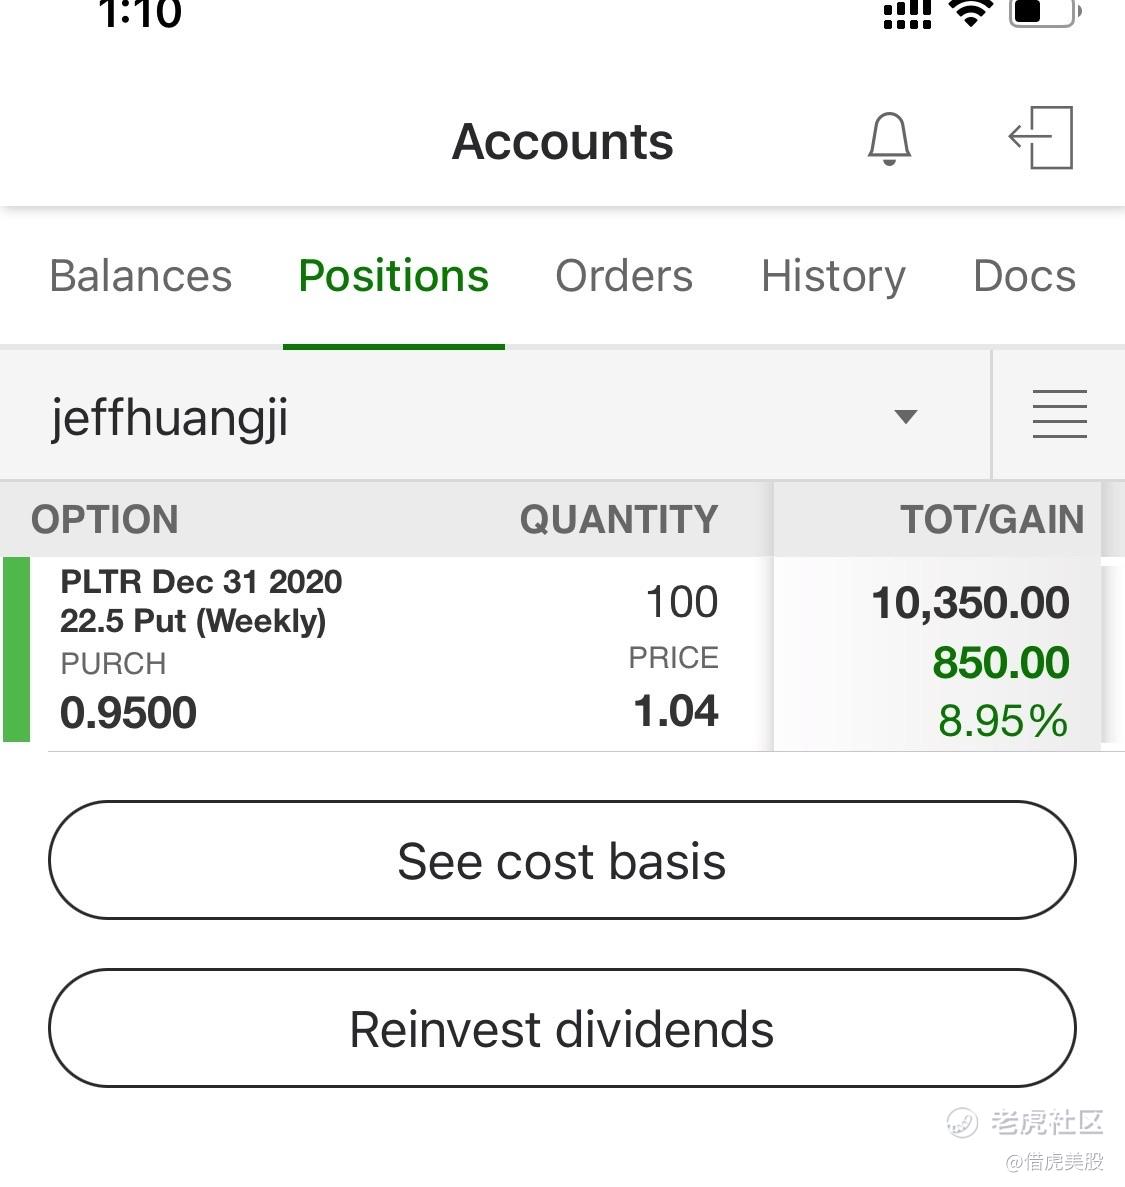
Task: Tap the Wi-Fi status icon
Action: [x=969, y=13]
